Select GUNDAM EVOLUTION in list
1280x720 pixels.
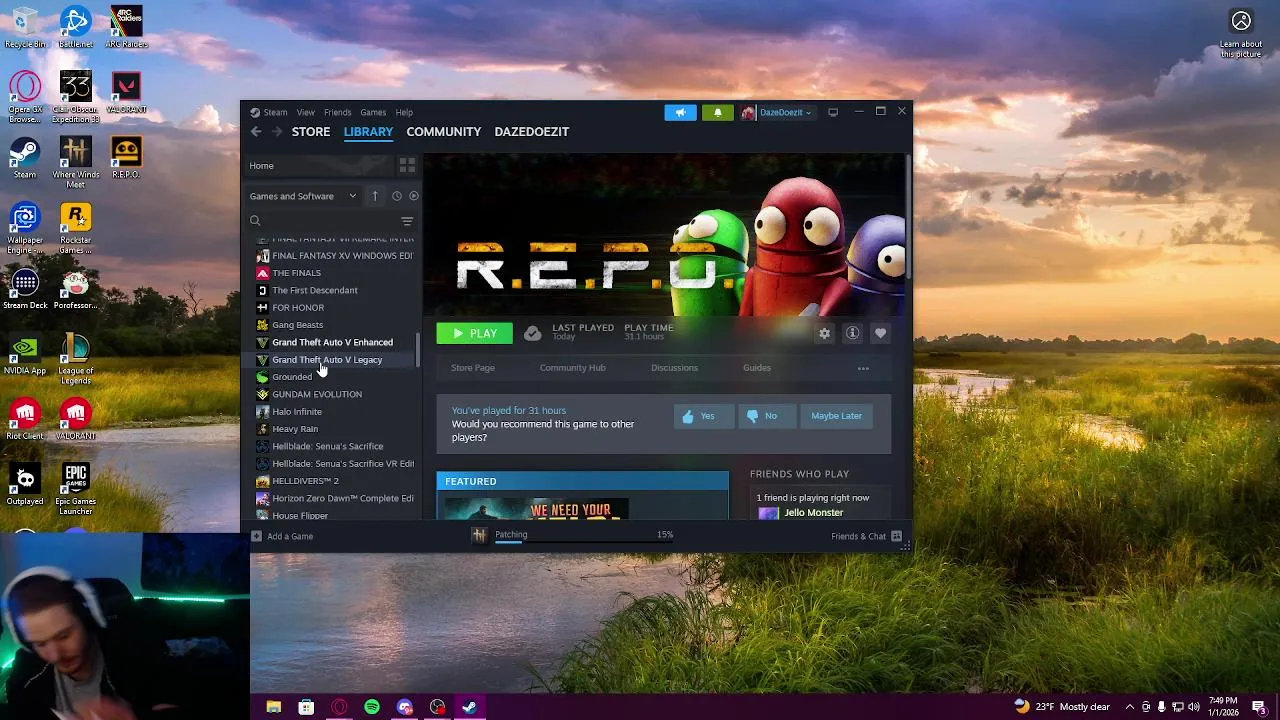click(x=317, y=394)
